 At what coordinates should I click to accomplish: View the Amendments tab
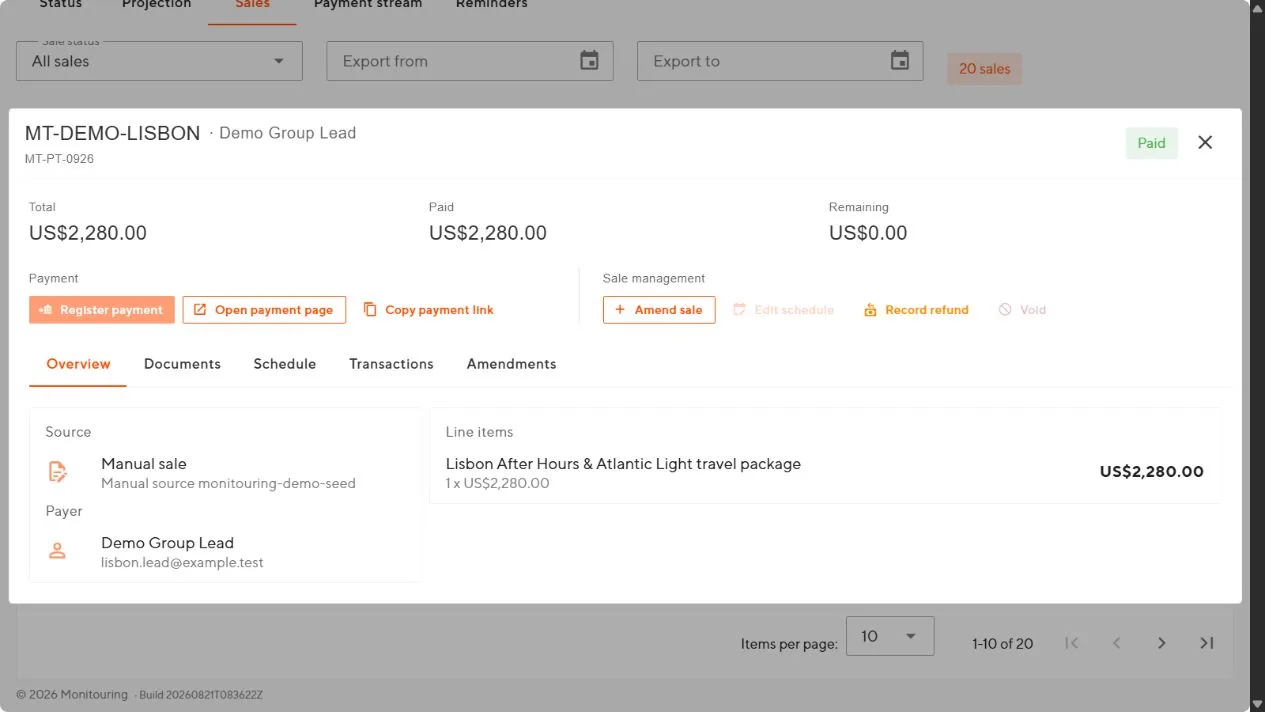point(511,364)
